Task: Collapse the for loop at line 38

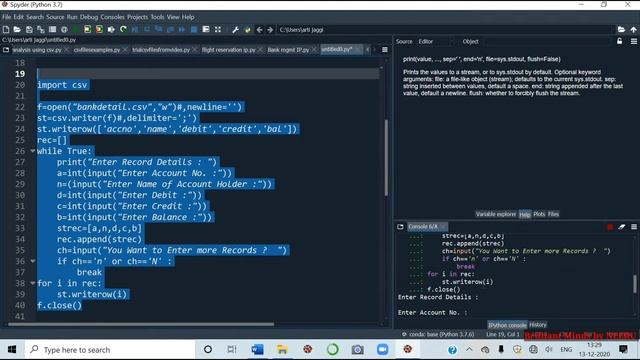Action: point(32,283)
